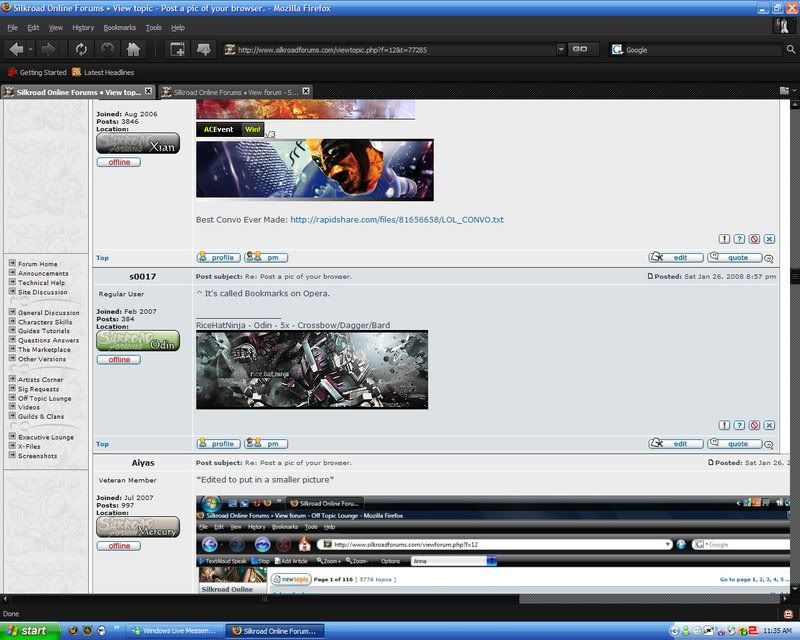Close the active Silkroad View topic tab

pos(148,92)
